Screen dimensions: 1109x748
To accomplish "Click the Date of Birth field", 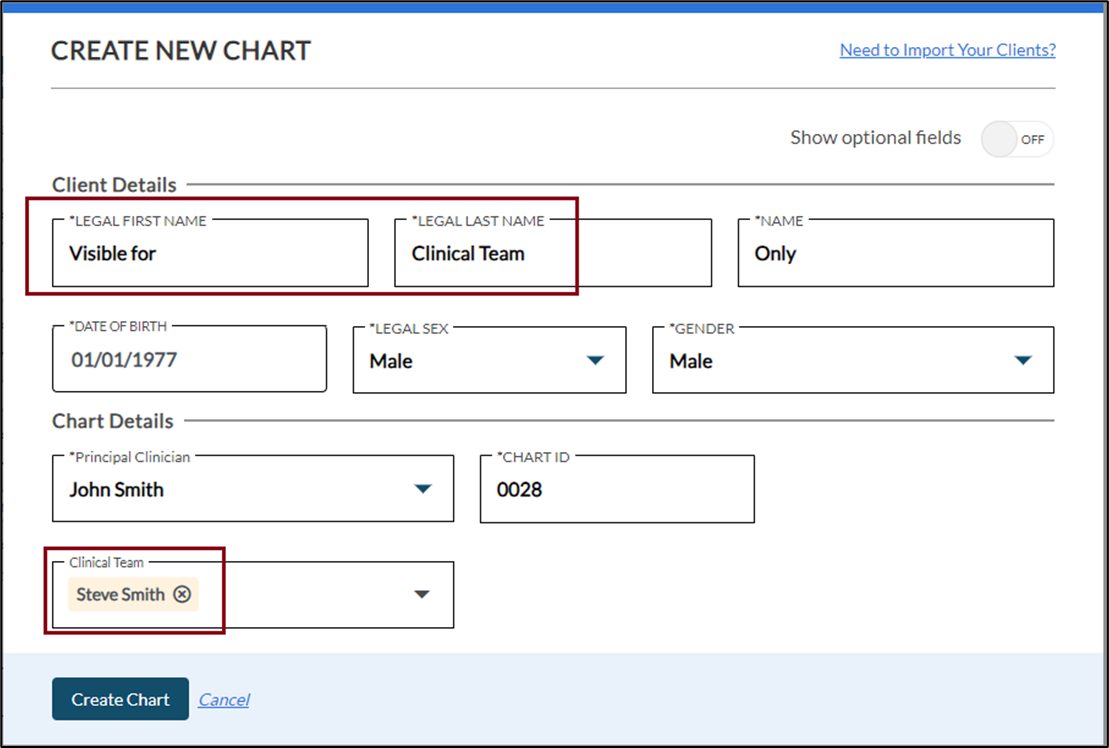I will pos(189,360).
